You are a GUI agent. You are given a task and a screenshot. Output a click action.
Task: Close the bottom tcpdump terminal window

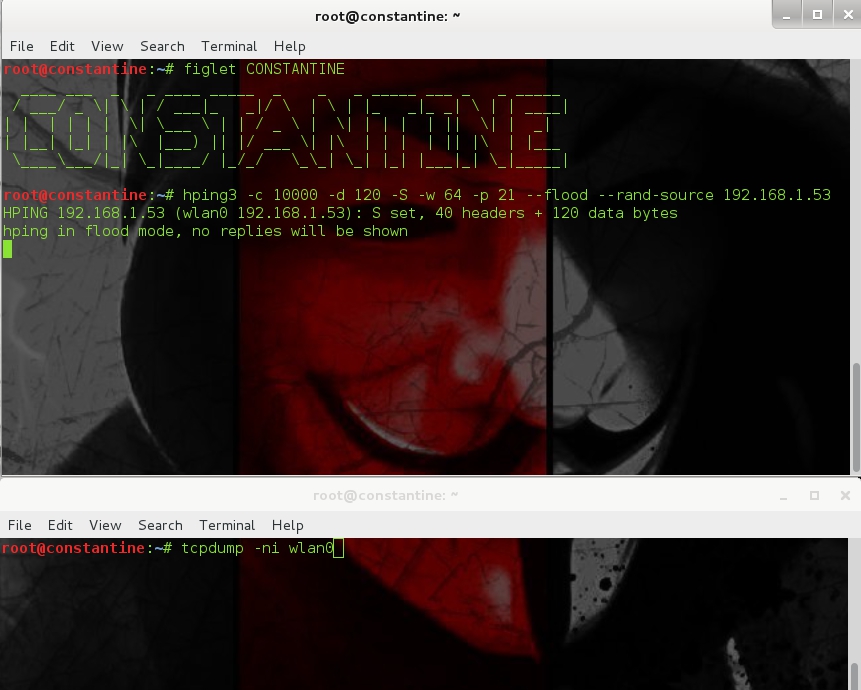click(x=844, y=495)
